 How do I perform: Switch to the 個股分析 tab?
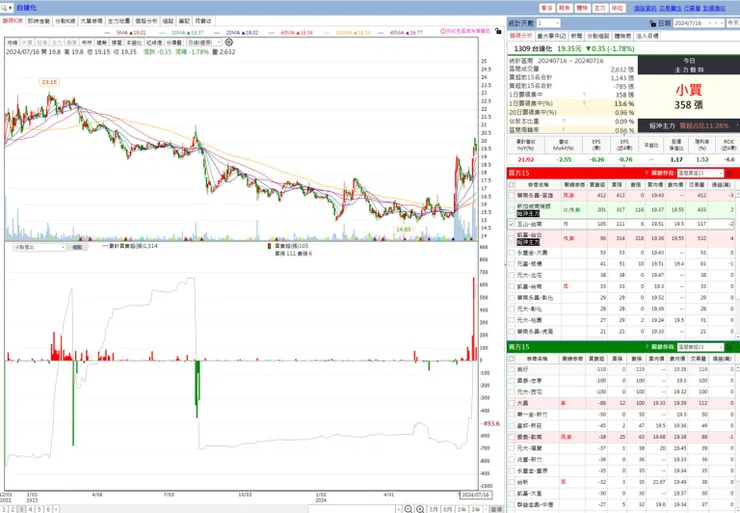tap(146, 21)
